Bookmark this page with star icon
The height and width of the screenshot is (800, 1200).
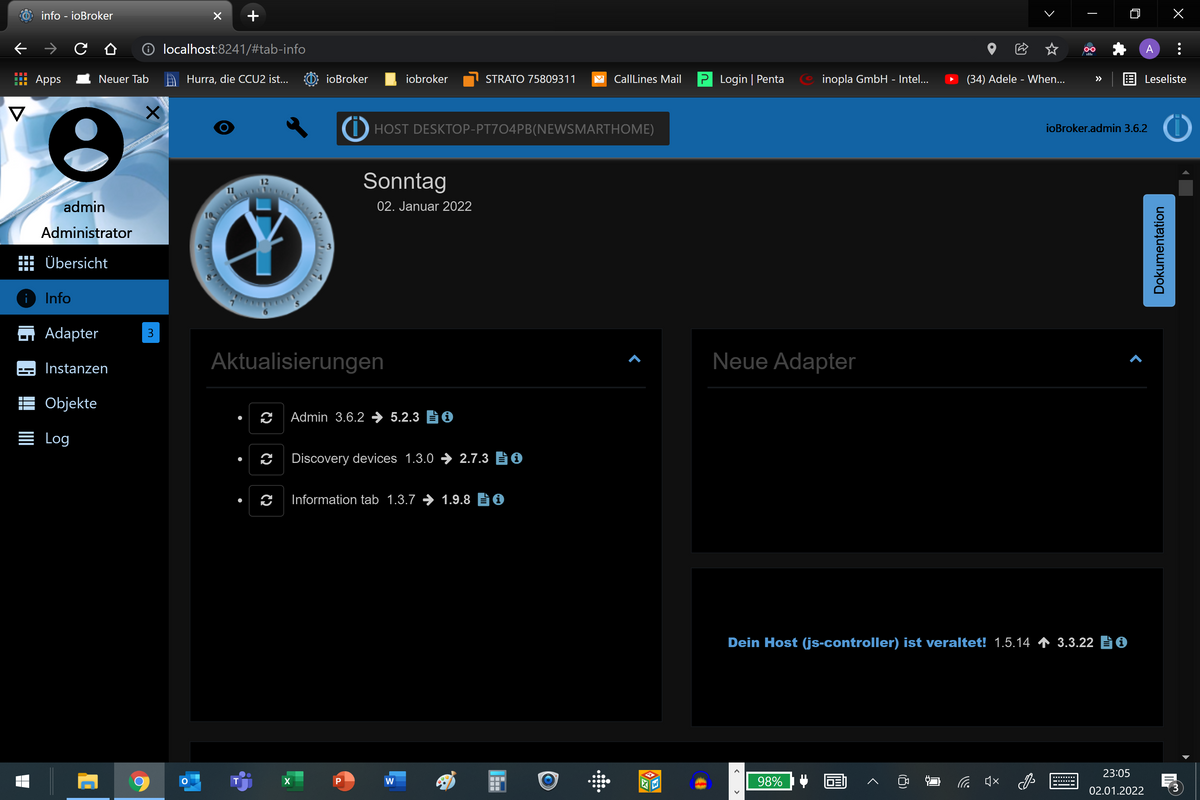pos(1051,48)
